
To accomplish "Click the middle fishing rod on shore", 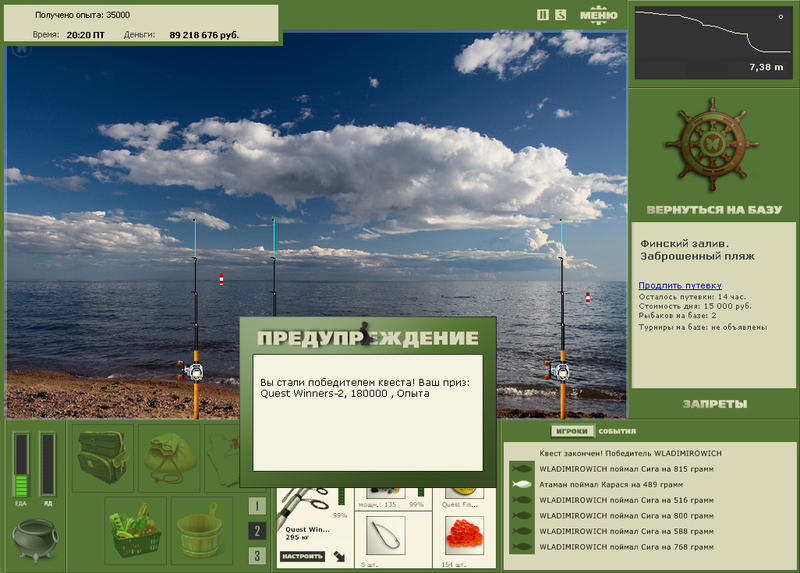I will click(x=273, y=268).
